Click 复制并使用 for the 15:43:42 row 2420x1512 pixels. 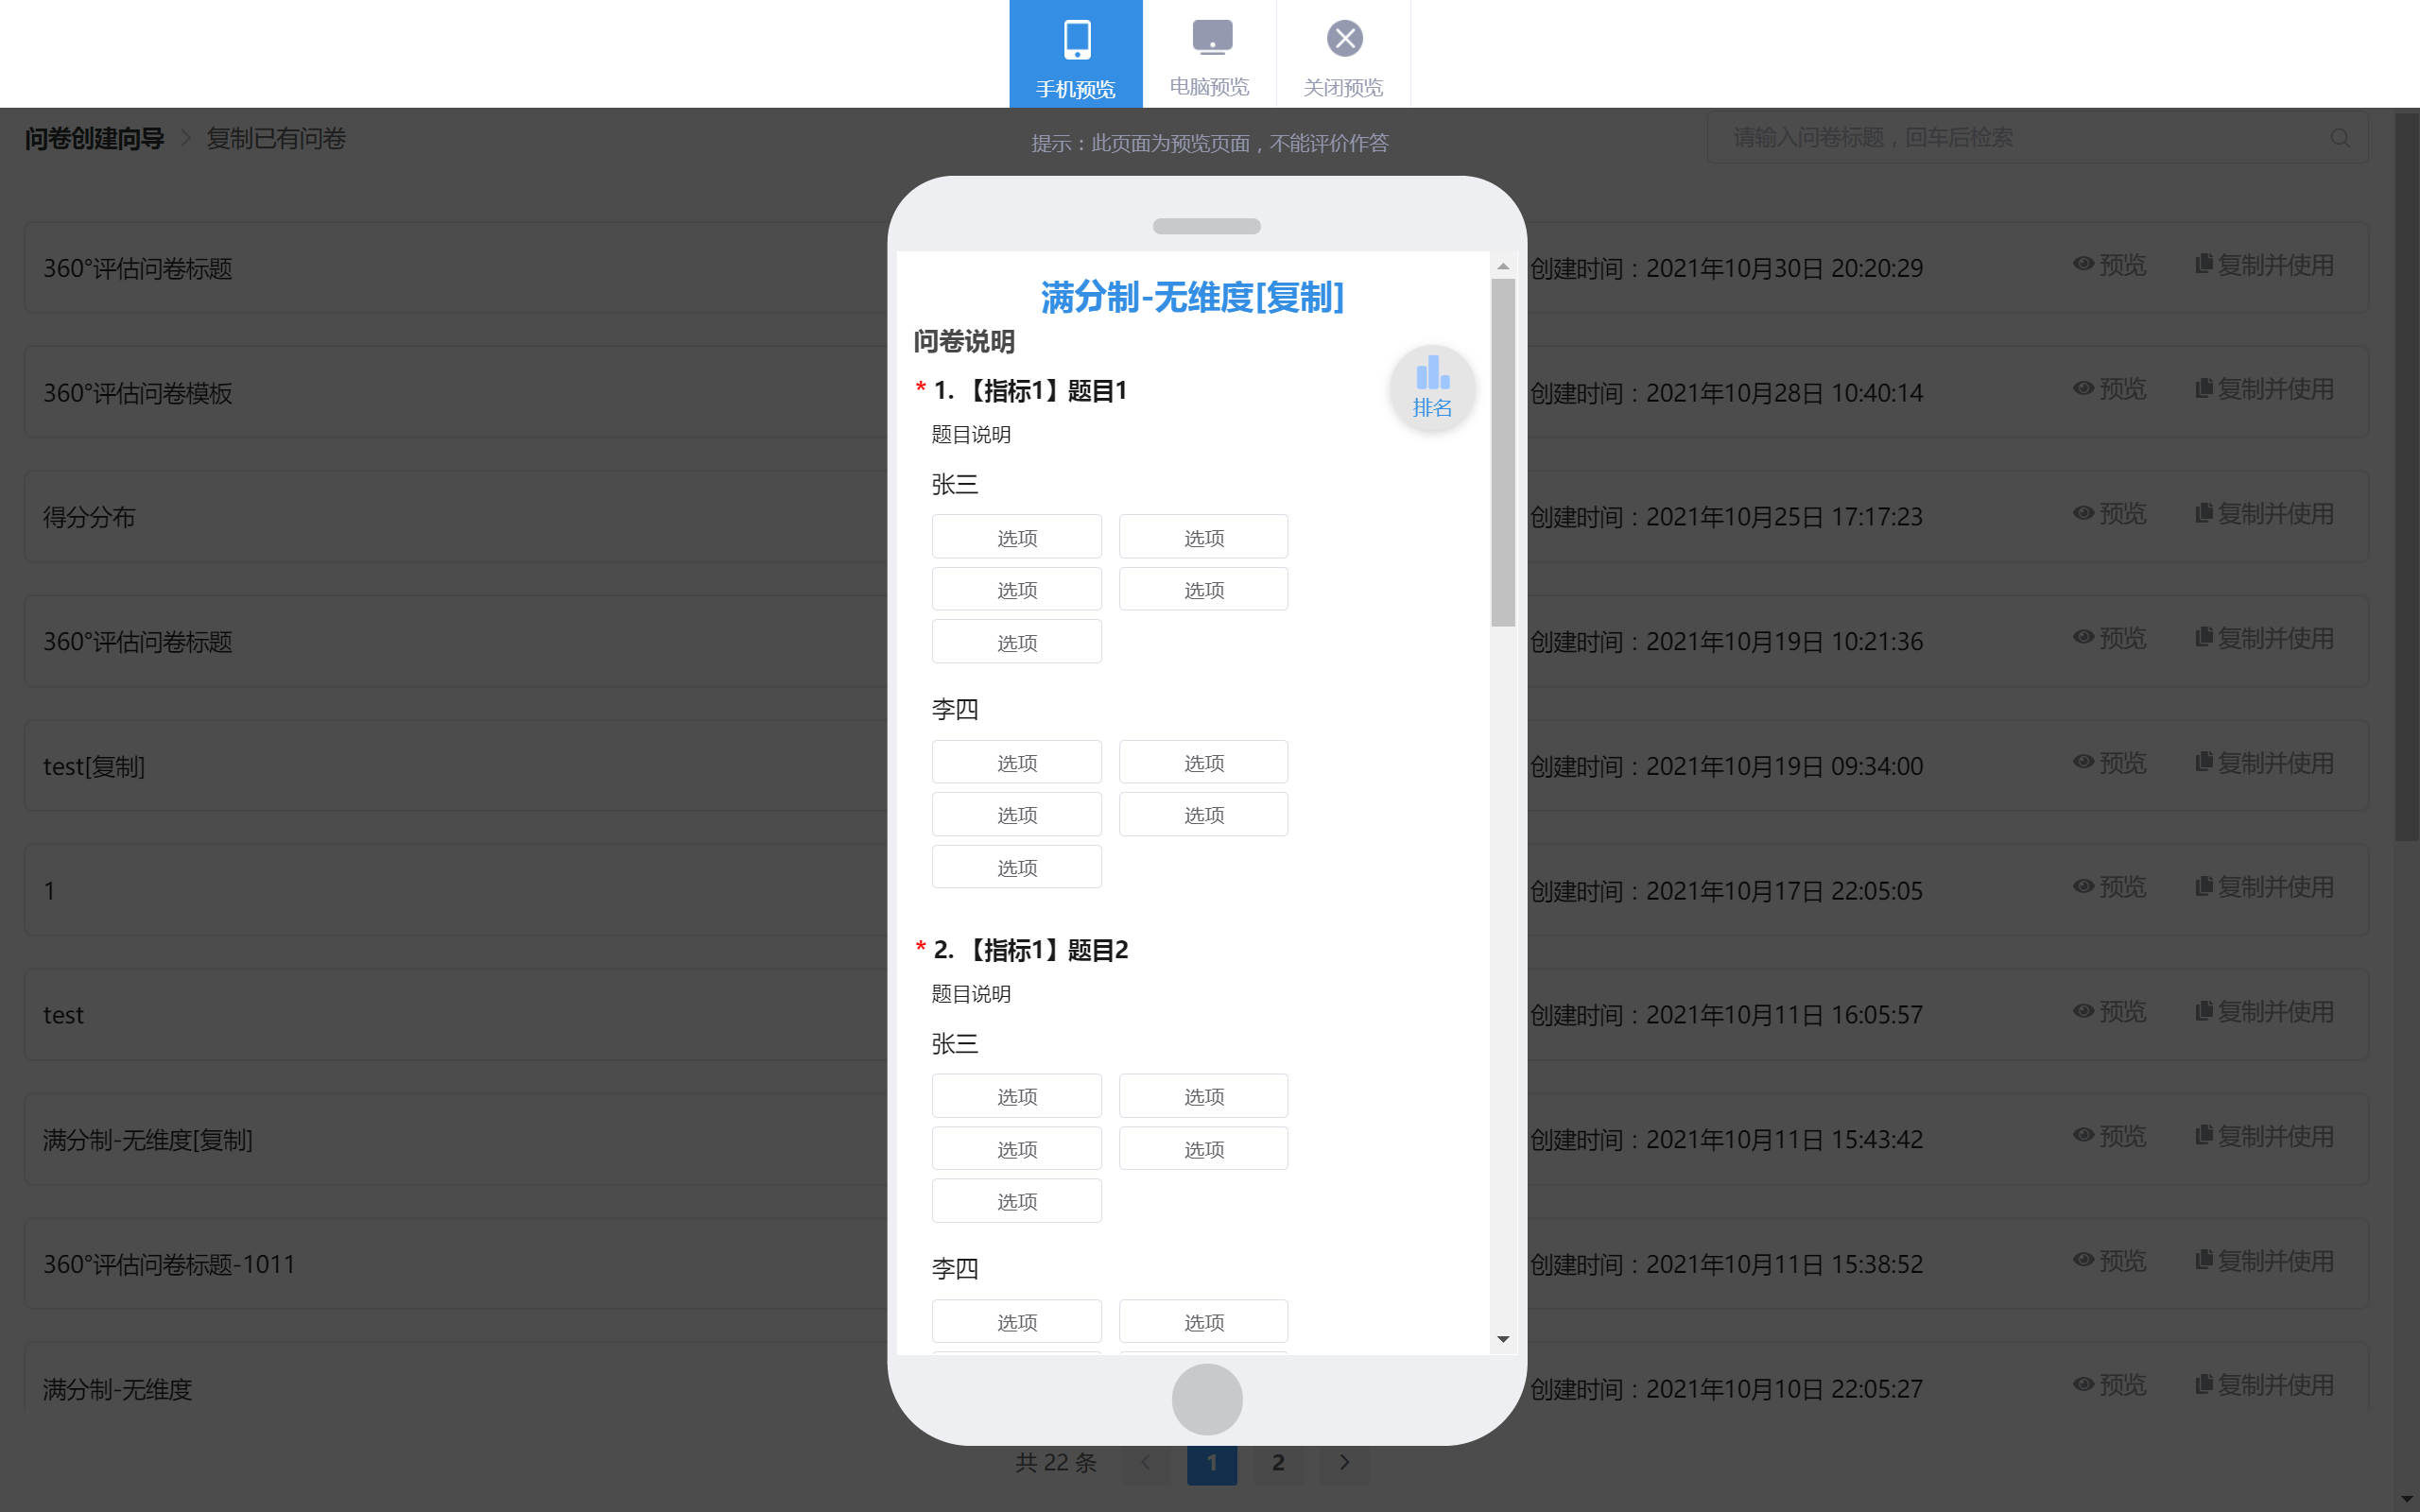click(2265, 1136)
